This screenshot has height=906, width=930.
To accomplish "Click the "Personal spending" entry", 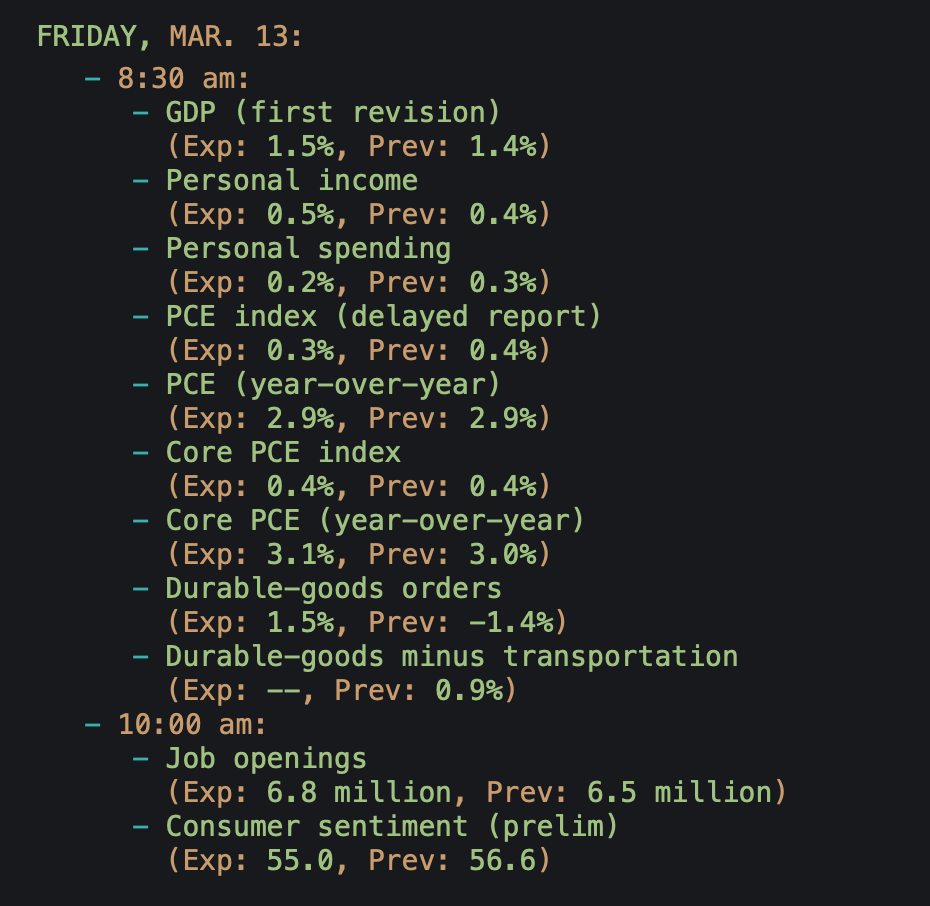I will (x=308, y=248).
